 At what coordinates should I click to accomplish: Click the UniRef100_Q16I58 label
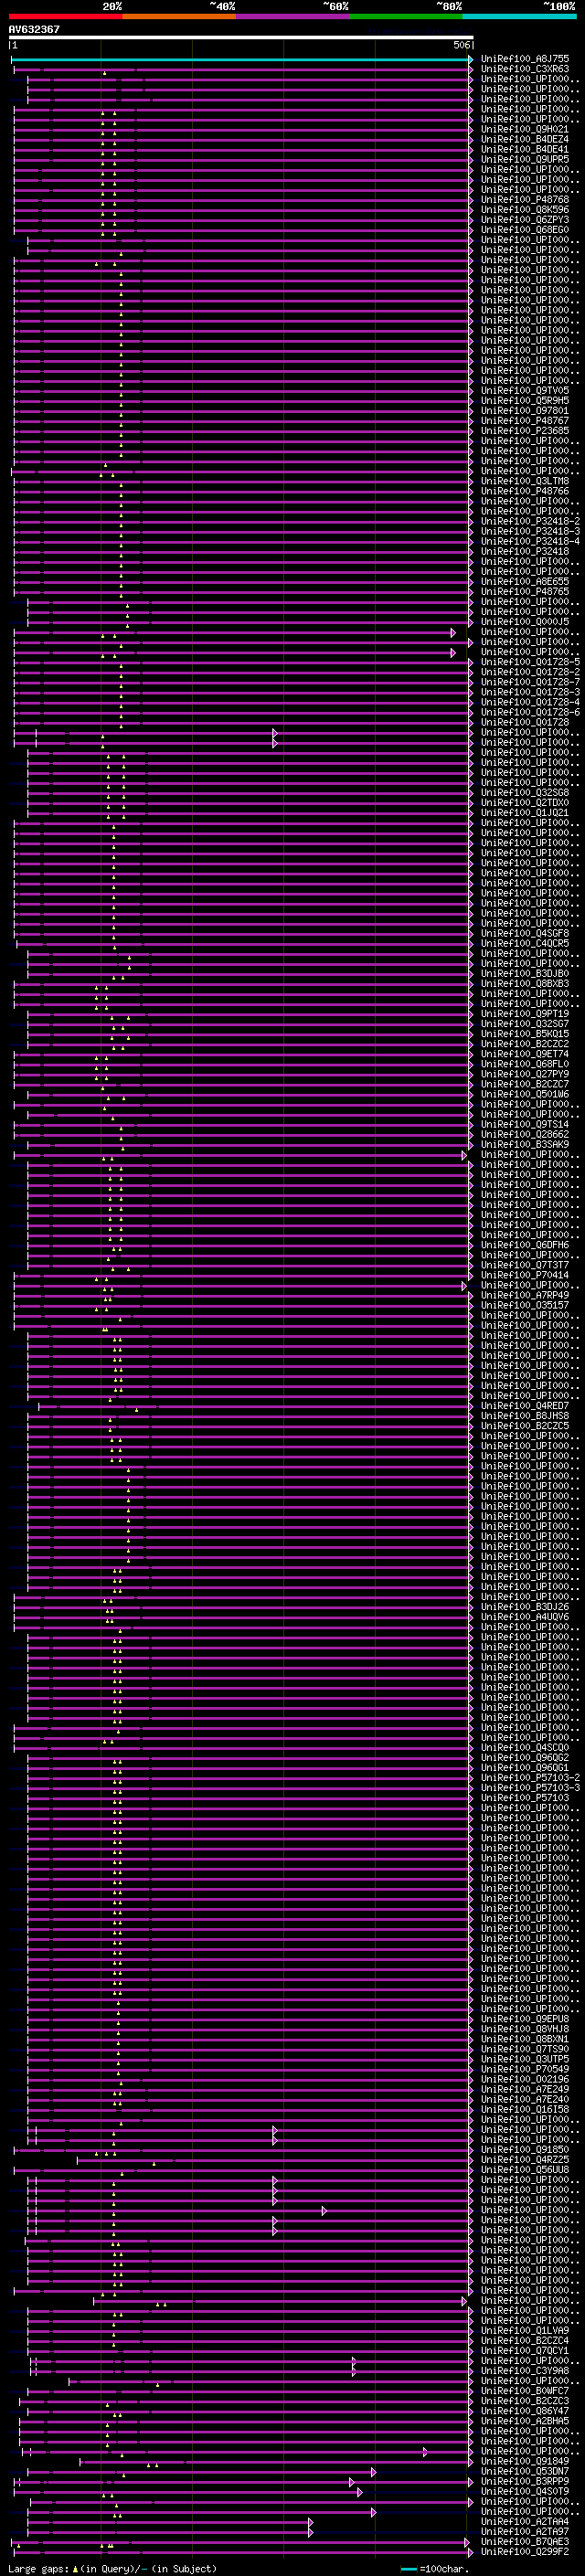(525, 2108)
